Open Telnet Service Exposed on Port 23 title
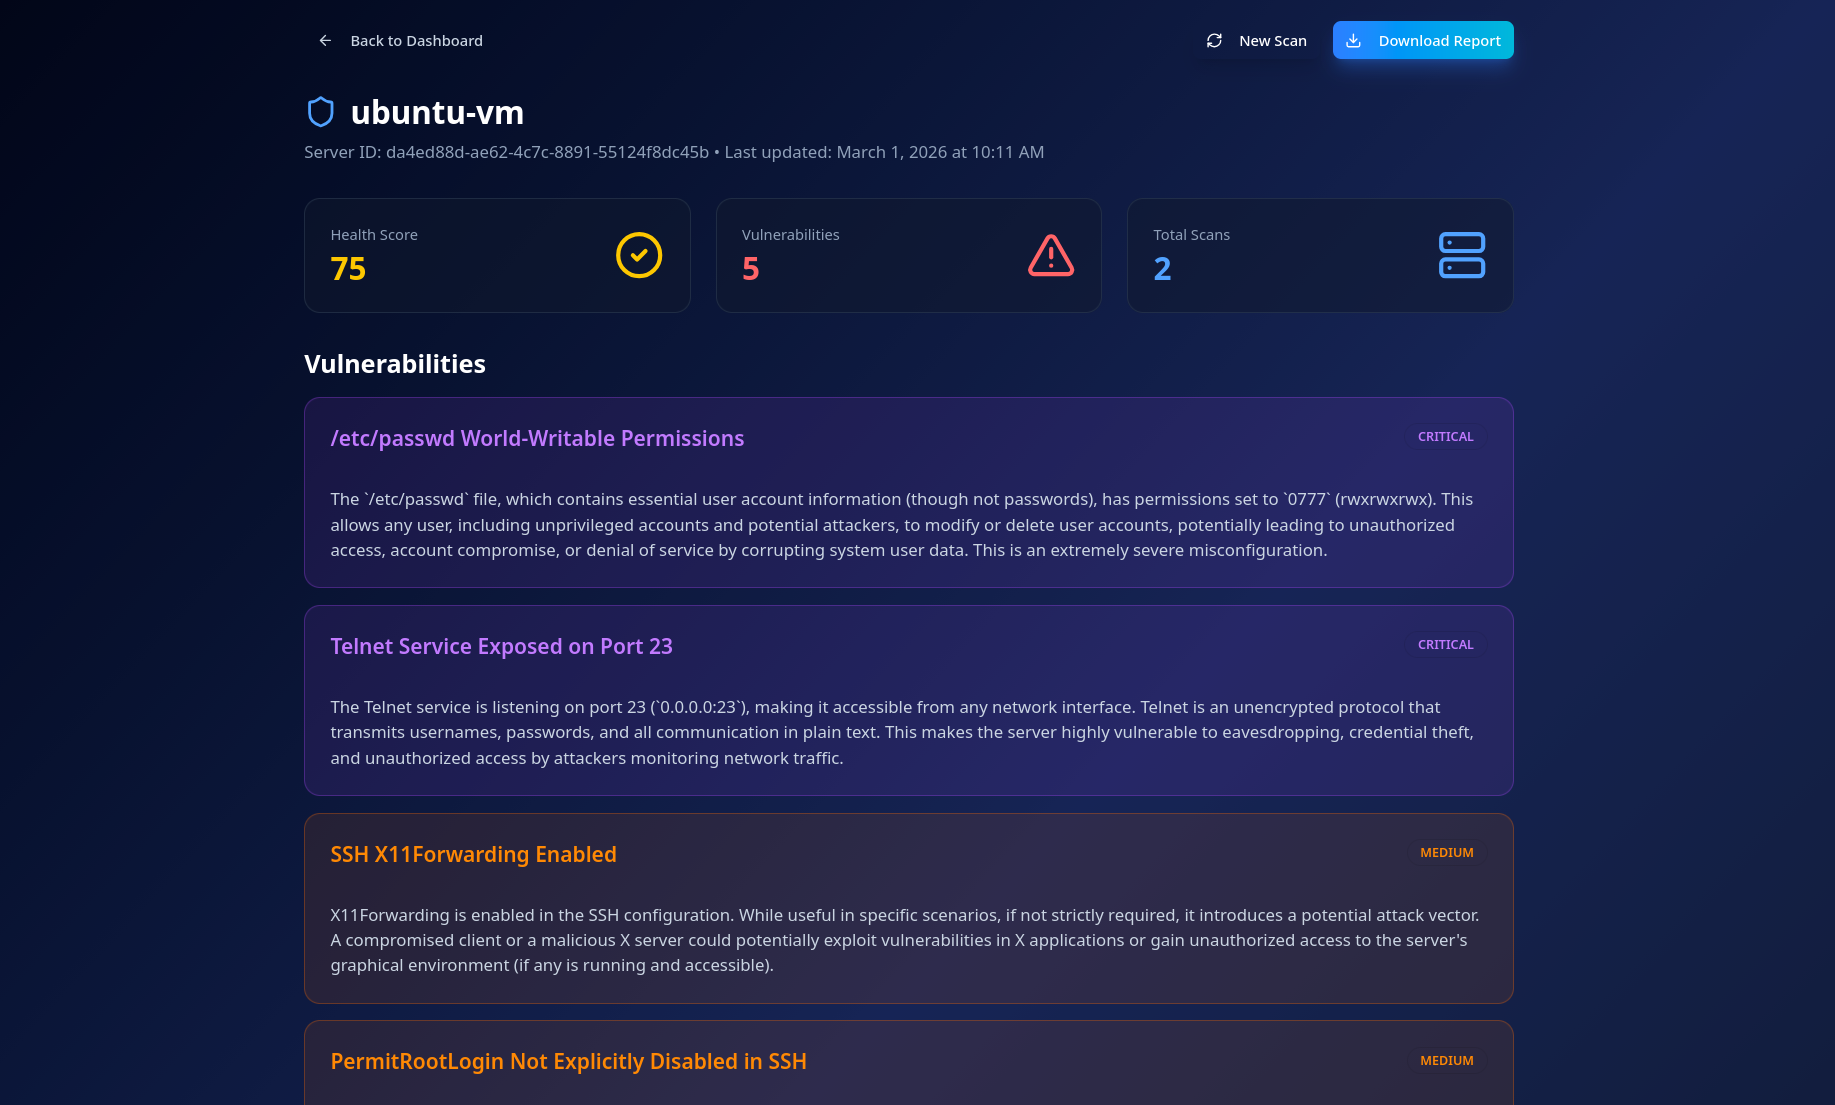 502,646
